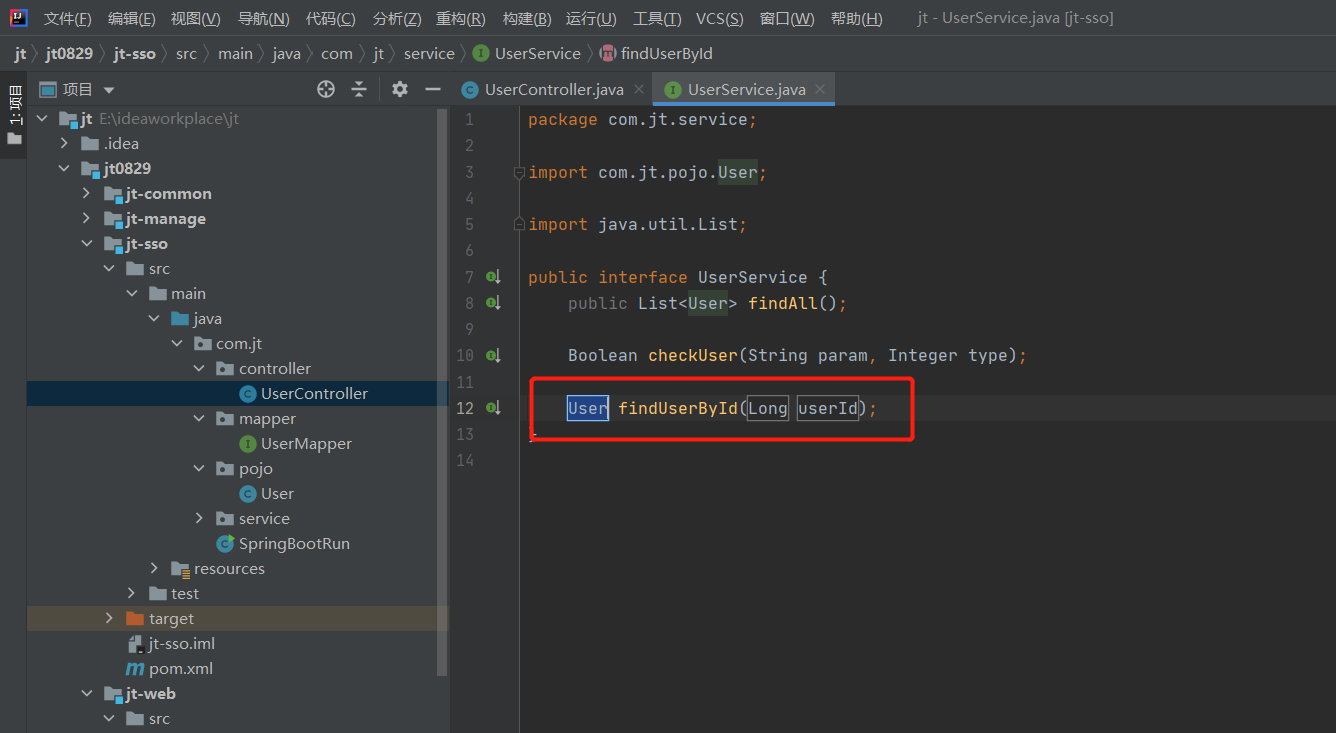
Task: Expand the resources folder
Action: (154, 569)
